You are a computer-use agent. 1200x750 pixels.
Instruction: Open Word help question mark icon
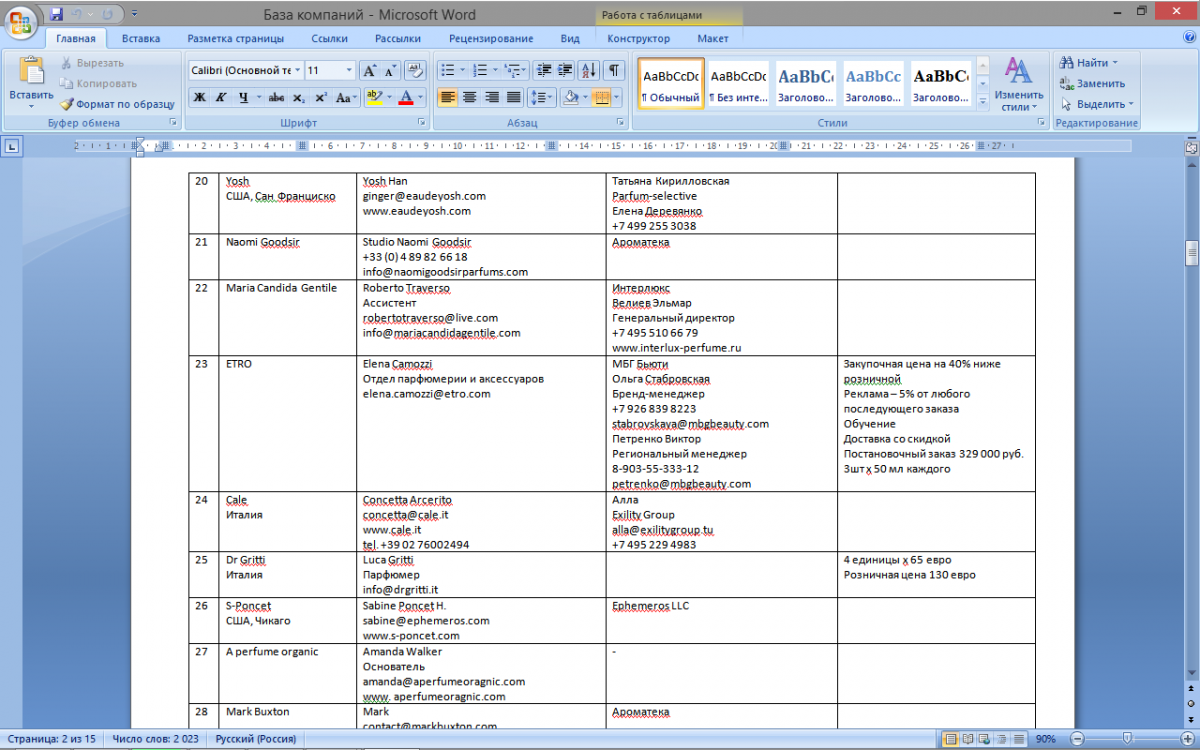click(1189, 38)
